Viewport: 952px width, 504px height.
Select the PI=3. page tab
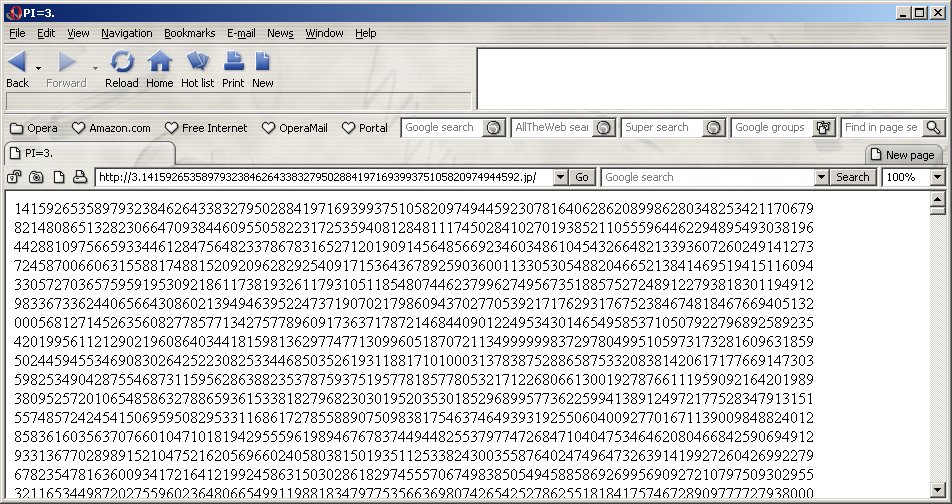coord(90,154)
